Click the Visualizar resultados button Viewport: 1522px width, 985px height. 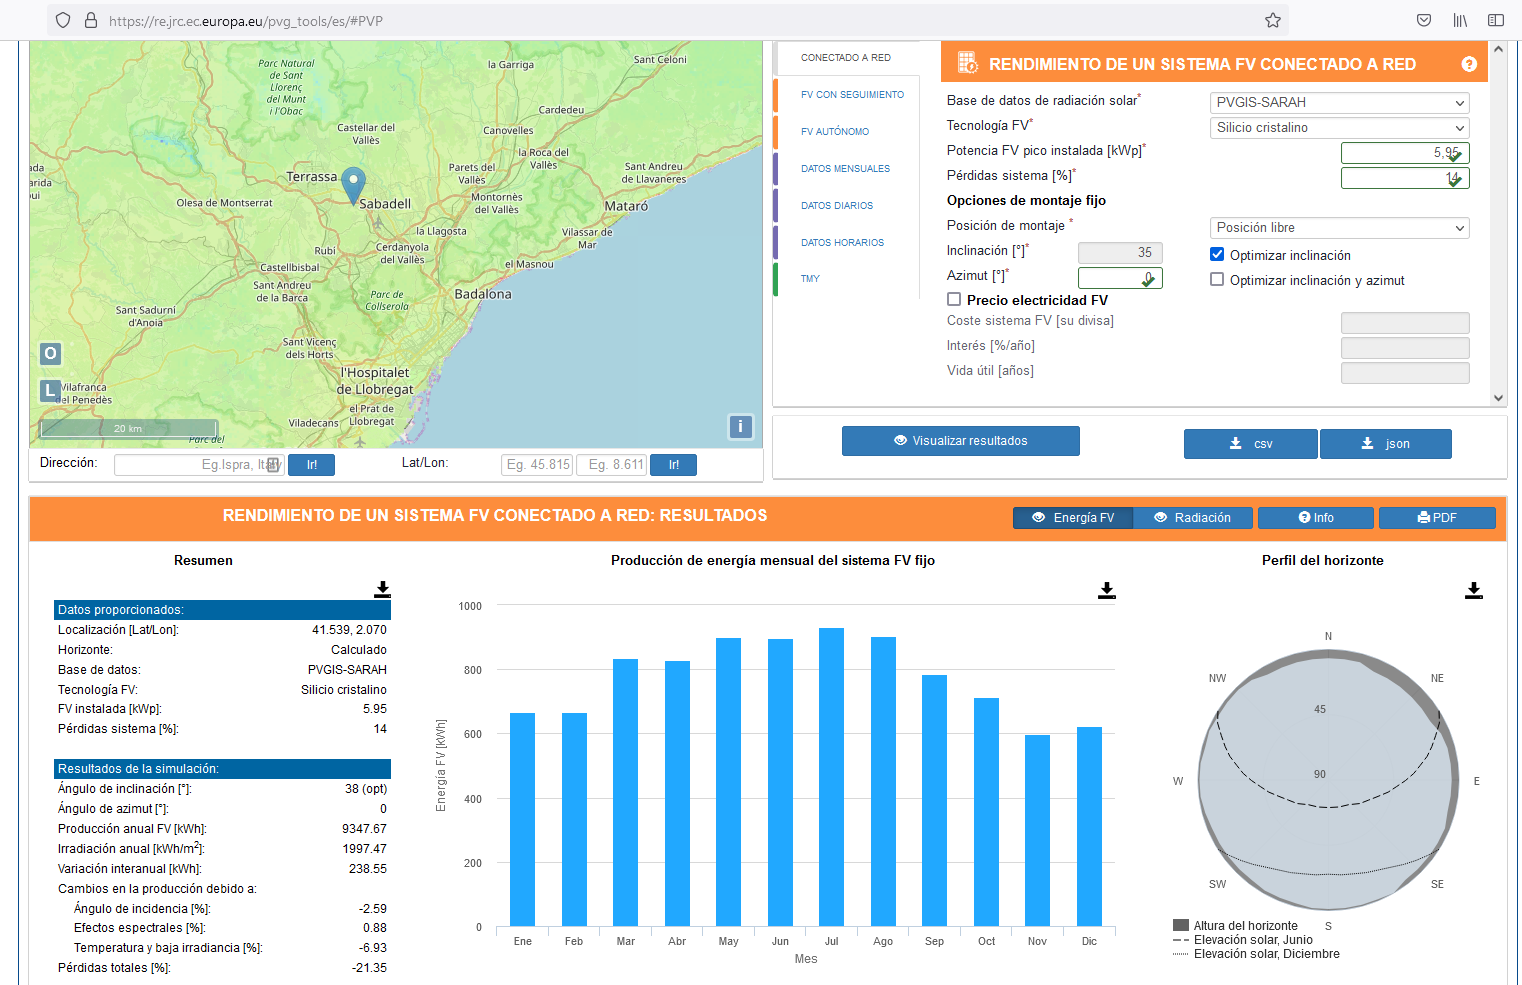point(960,440)
